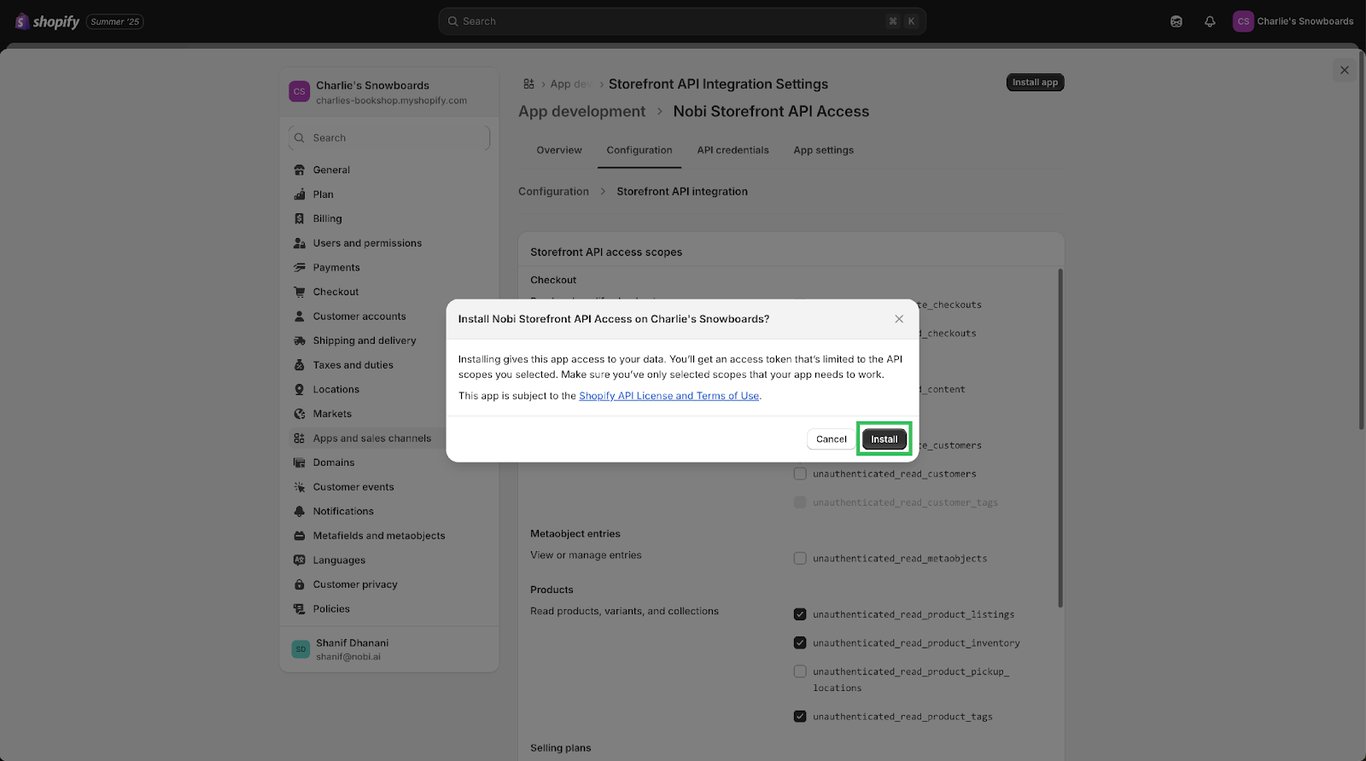
Task: Click the Install app button at top right
Action: [1035, 82]
